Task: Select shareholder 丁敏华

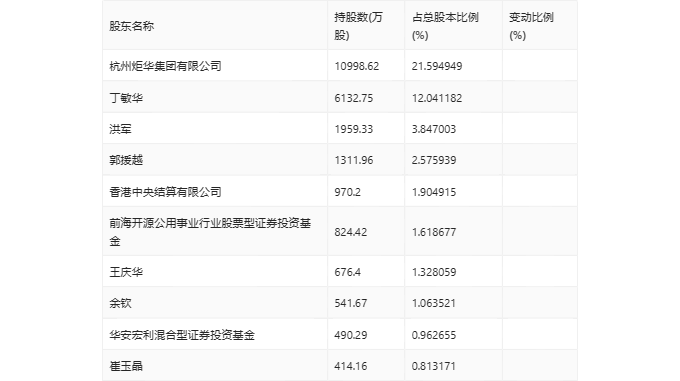Action: [x=126, y=98]
